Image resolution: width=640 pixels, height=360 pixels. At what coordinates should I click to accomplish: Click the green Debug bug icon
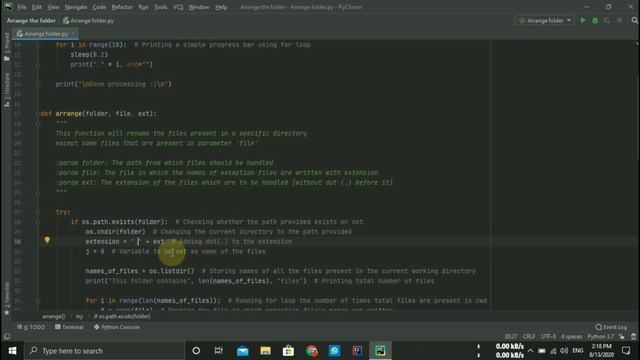click(x=595, y=20)
